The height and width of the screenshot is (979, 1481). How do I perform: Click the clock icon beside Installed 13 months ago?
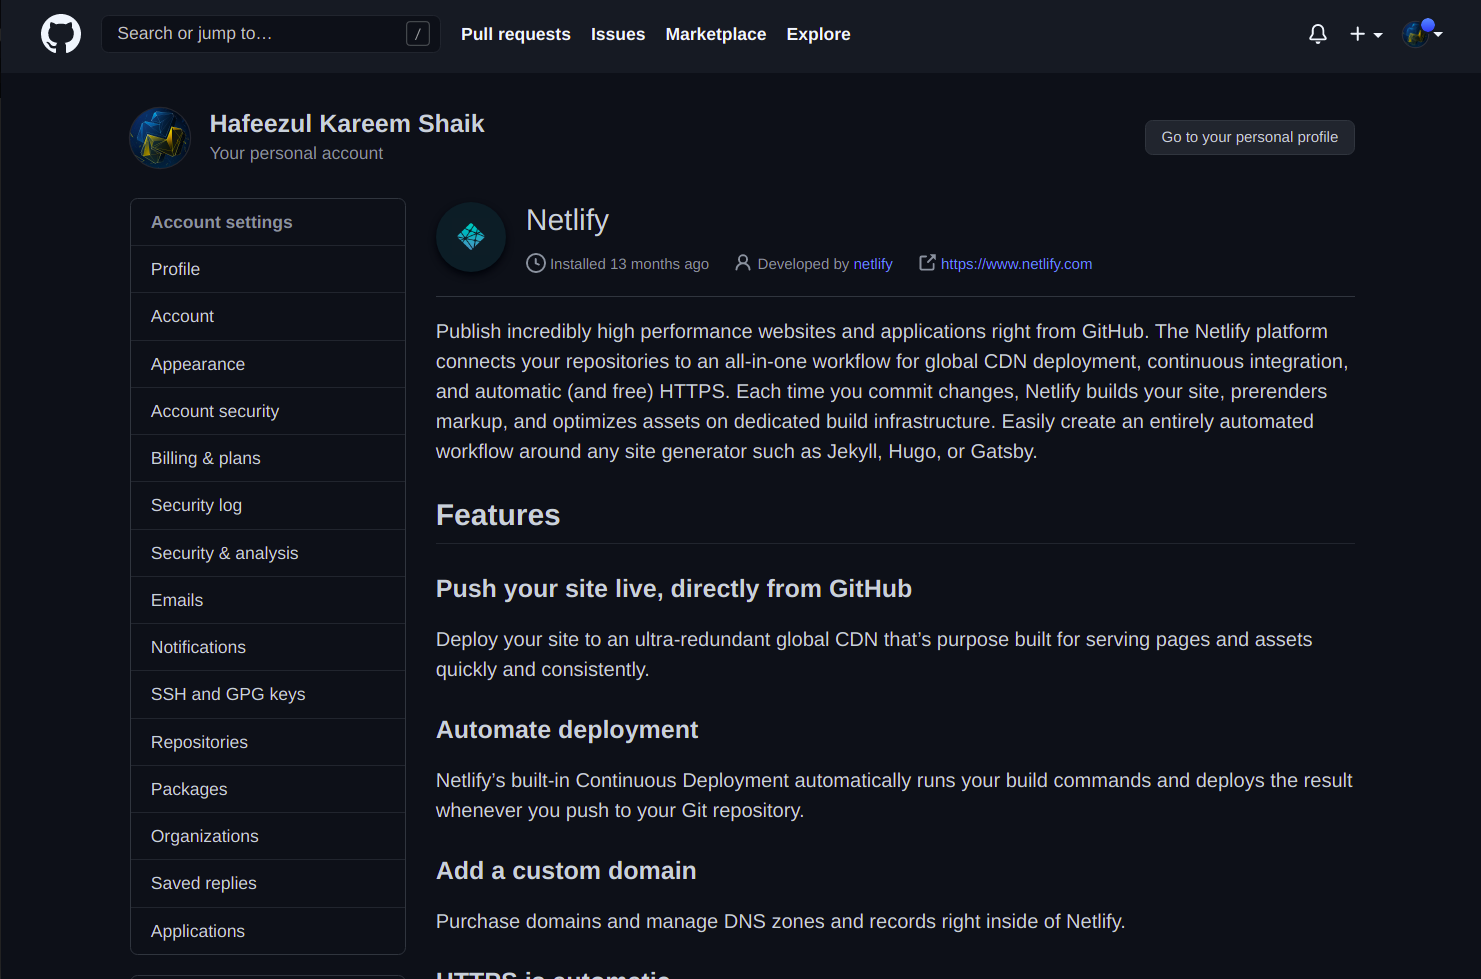536,263
